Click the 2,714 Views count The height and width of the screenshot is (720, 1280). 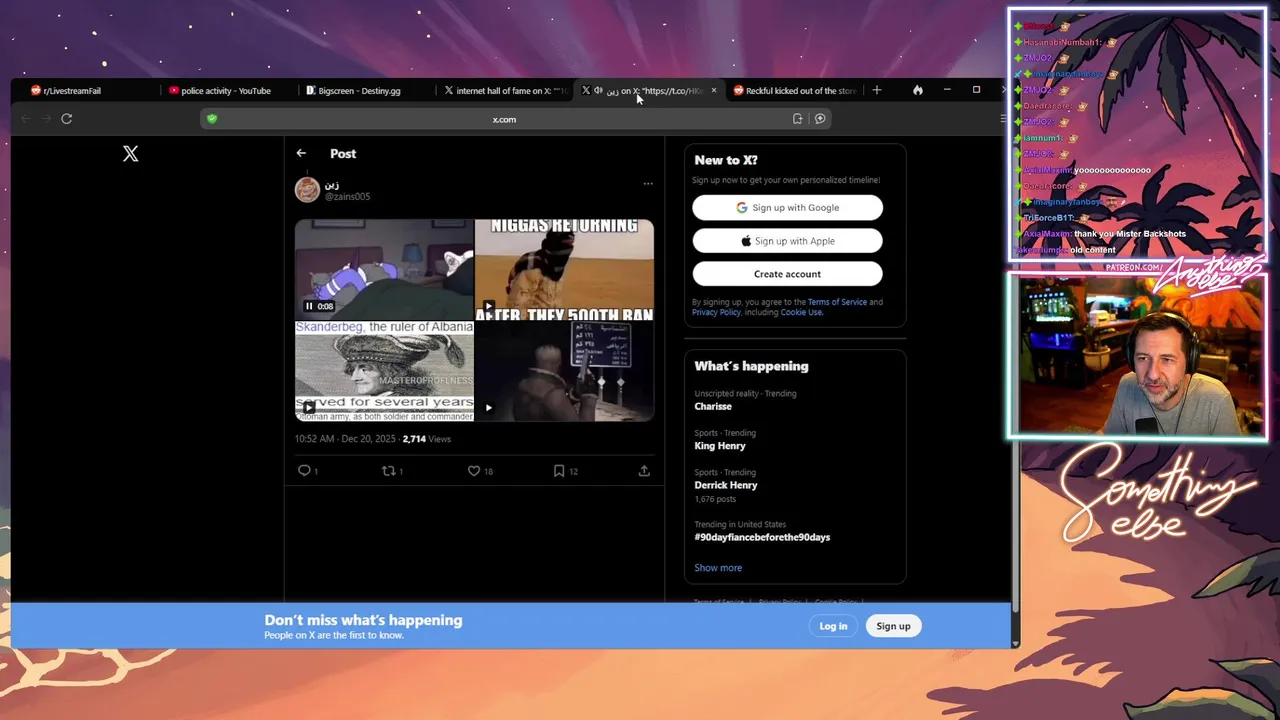(427, 439)
